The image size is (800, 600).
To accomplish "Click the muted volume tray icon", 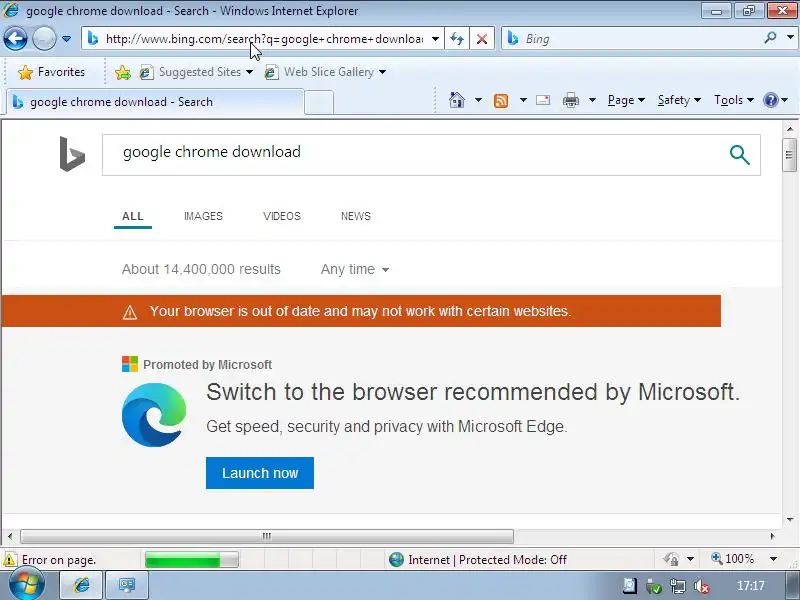I will click(702, 586).
